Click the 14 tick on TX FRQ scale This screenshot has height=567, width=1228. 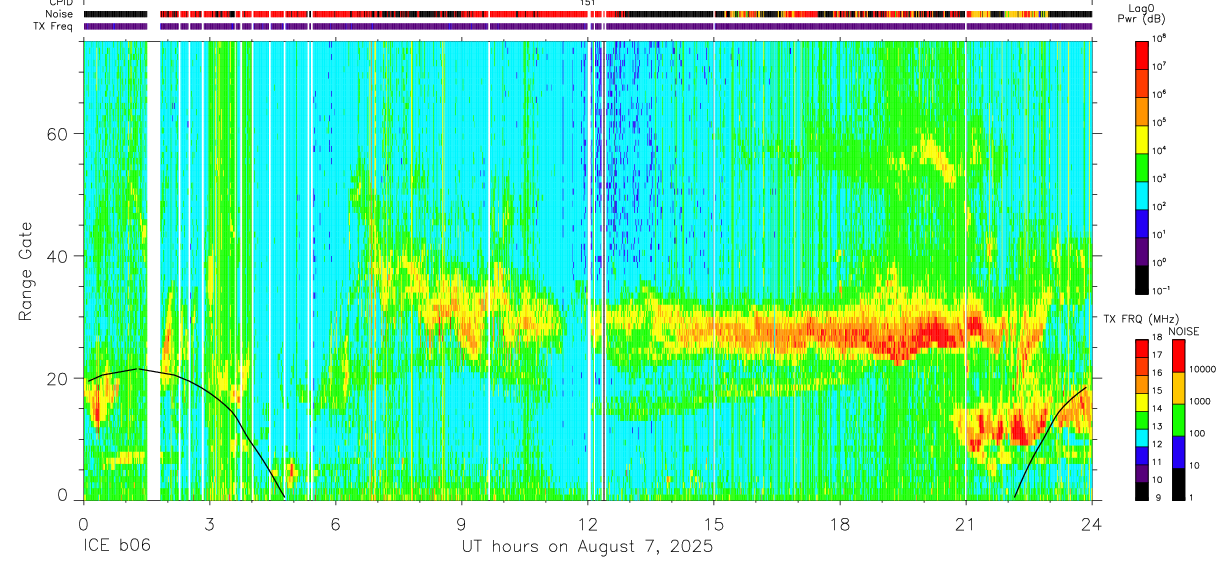(1159, 409)
